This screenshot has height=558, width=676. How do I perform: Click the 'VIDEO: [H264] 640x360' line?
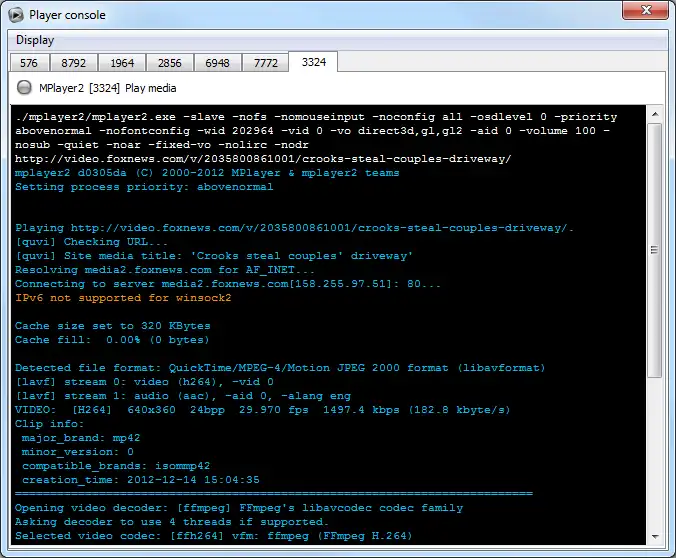pyautogui.click(x=263, y=410)
